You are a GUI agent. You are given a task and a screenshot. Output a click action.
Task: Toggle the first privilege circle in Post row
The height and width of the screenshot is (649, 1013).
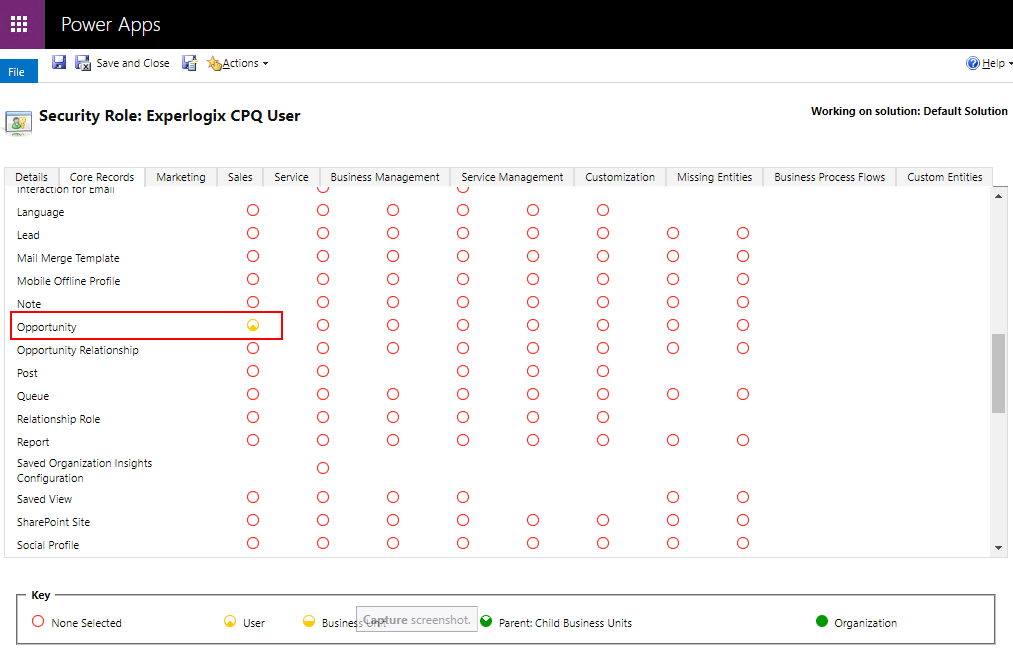click(253, 371)
